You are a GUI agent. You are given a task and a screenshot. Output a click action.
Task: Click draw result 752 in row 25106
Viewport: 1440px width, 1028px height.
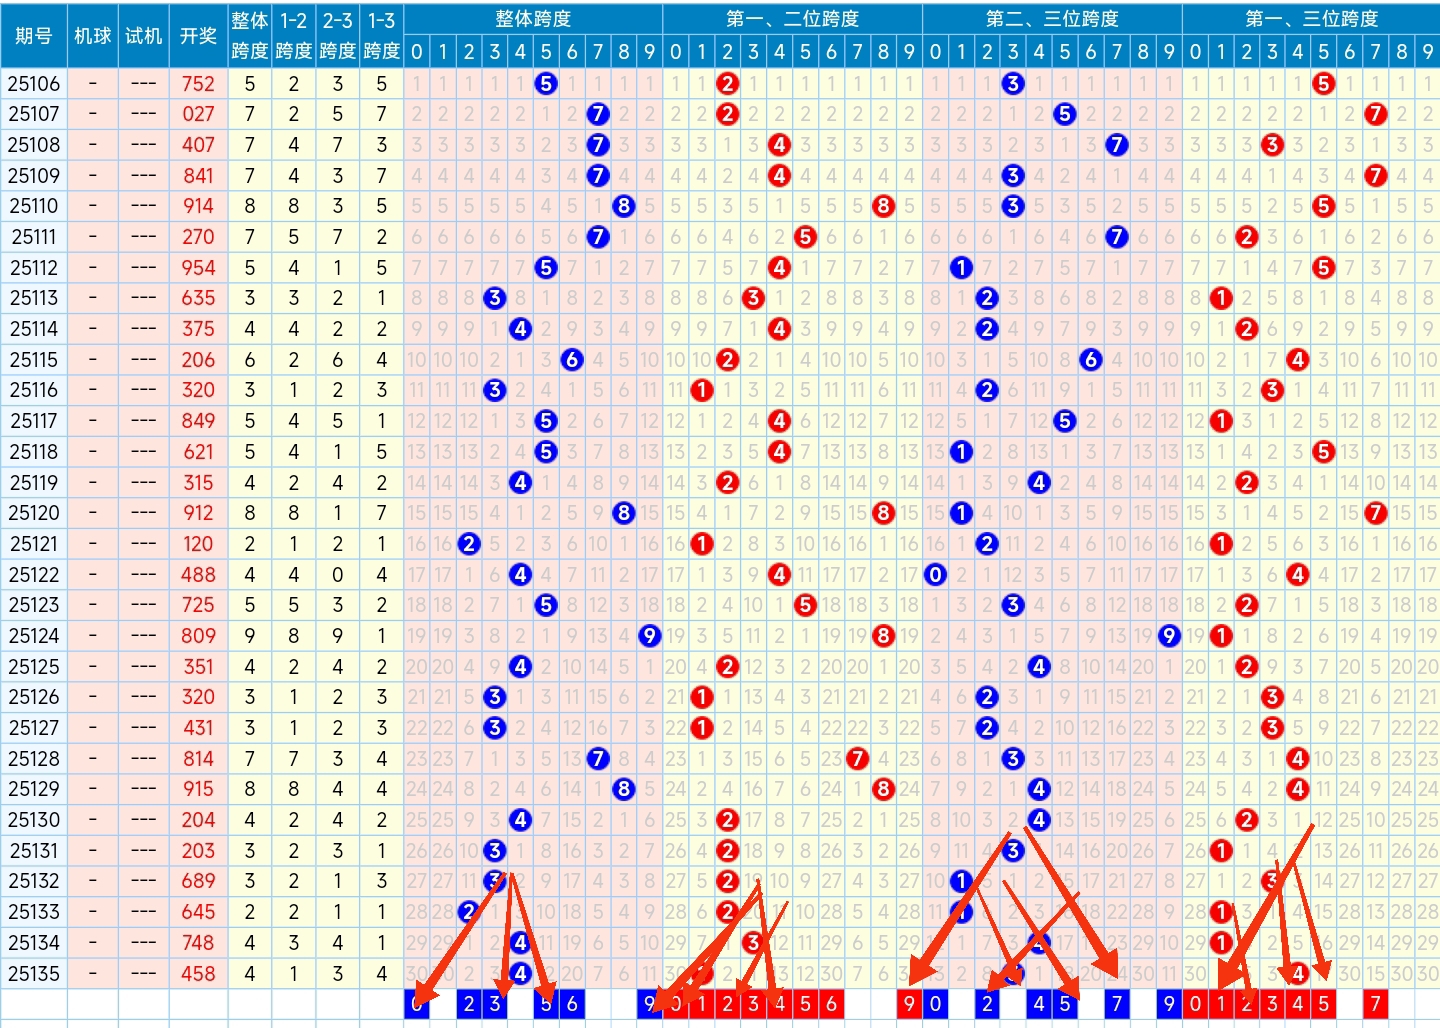(198, 84)
